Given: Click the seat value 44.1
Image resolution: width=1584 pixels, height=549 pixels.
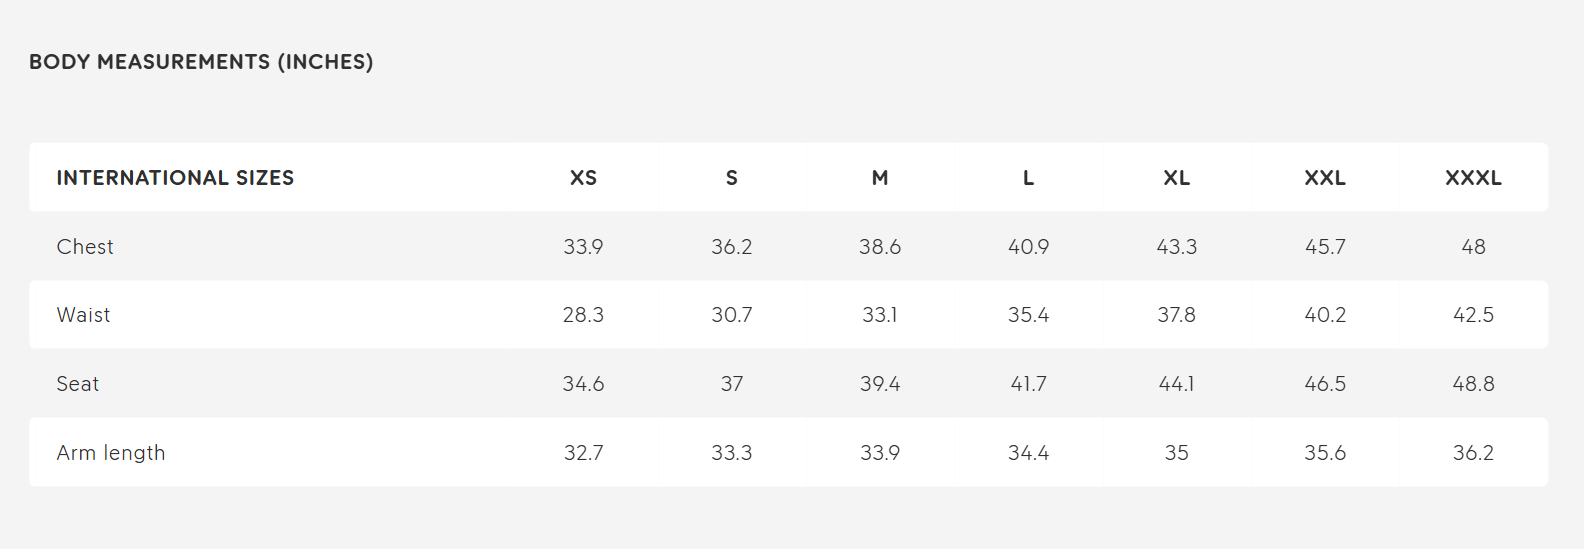Looking at the screenshot, I should point(1177,384).
